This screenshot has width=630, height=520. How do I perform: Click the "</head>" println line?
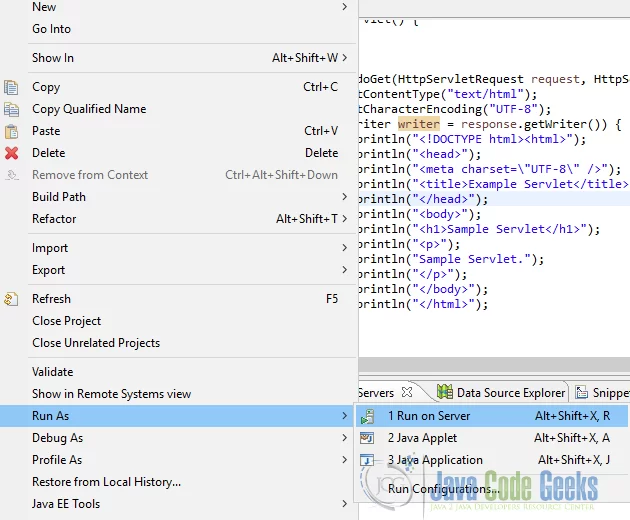click(423, 199)
